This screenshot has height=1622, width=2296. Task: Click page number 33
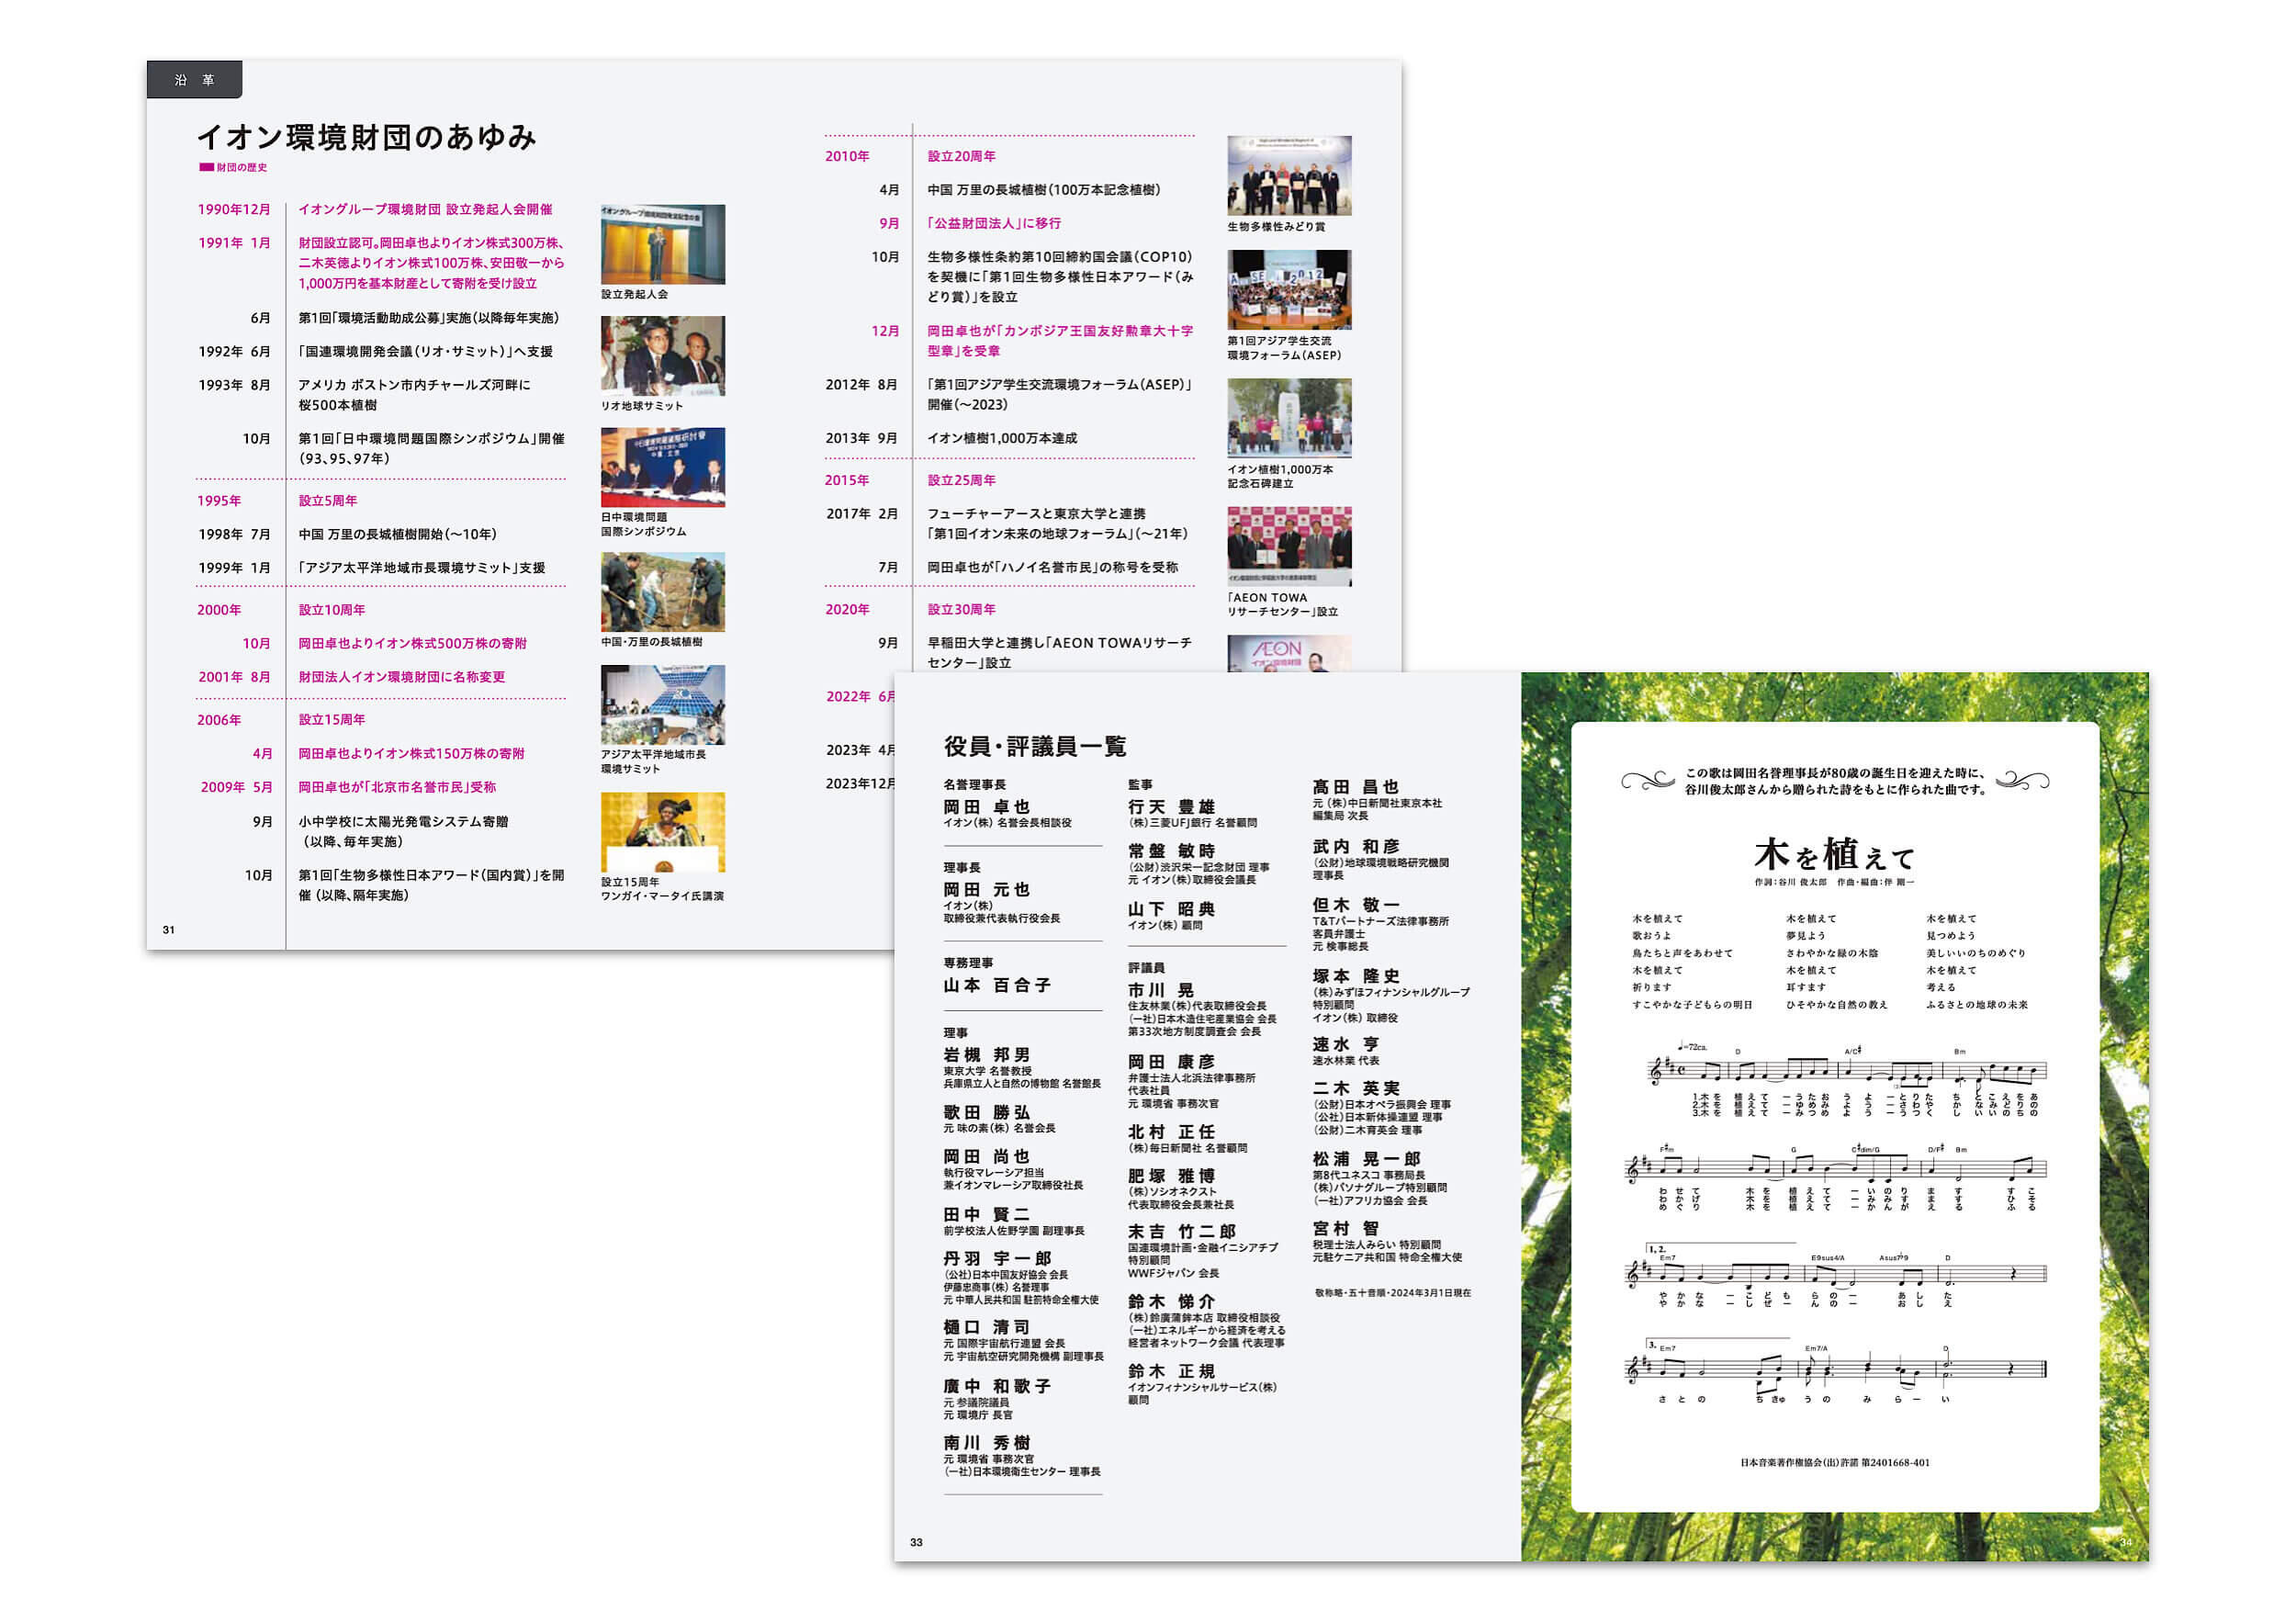pos(916,1543)
